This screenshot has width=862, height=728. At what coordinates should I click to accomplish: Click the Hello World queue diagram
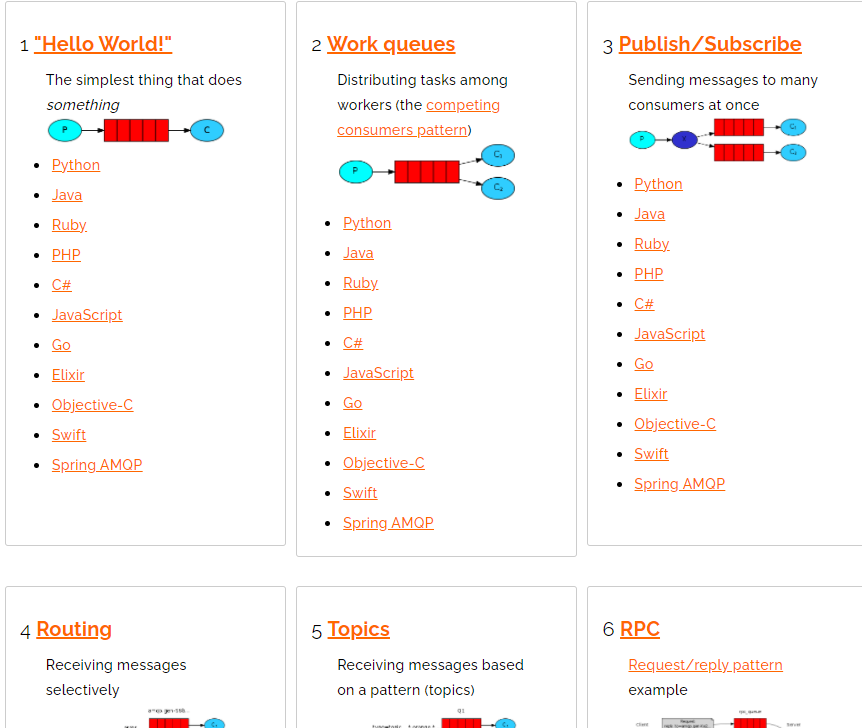136,130
